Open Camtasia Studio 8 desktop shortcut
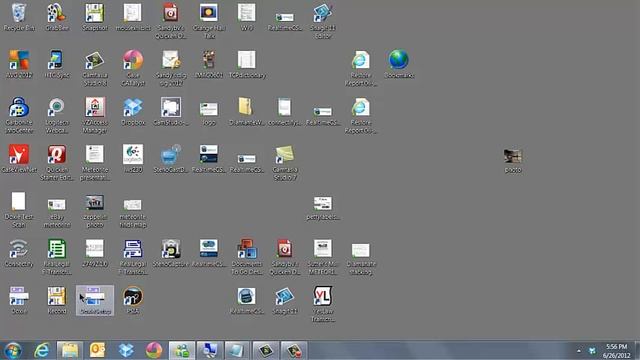 click(x=95, y=68)
